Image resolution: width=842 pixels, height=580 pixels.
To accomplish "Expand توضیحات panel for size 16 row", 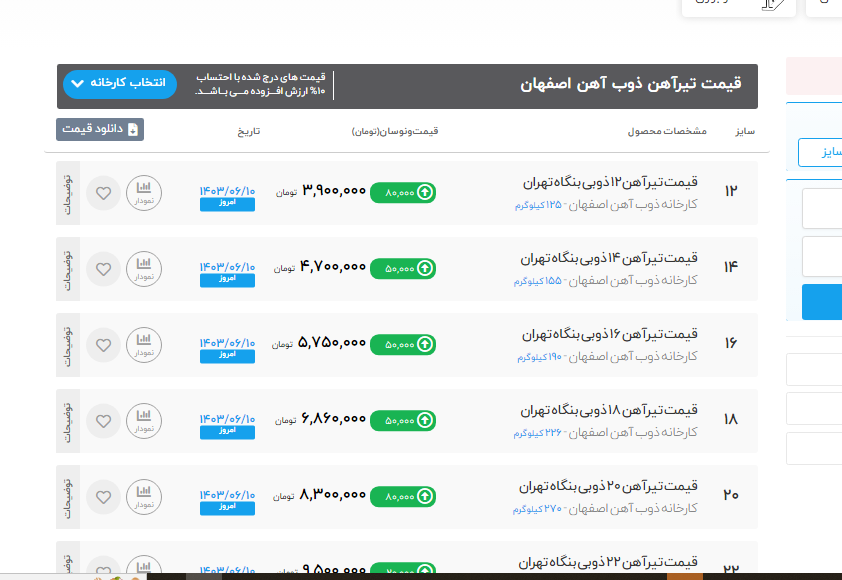I will pyautogui.click(x=68, y=345).
